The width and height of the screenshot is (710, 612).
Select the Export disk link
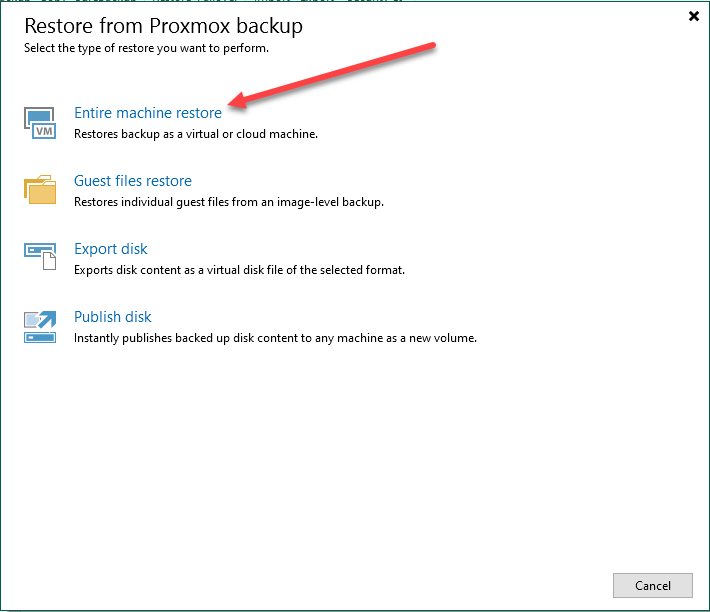111,249
